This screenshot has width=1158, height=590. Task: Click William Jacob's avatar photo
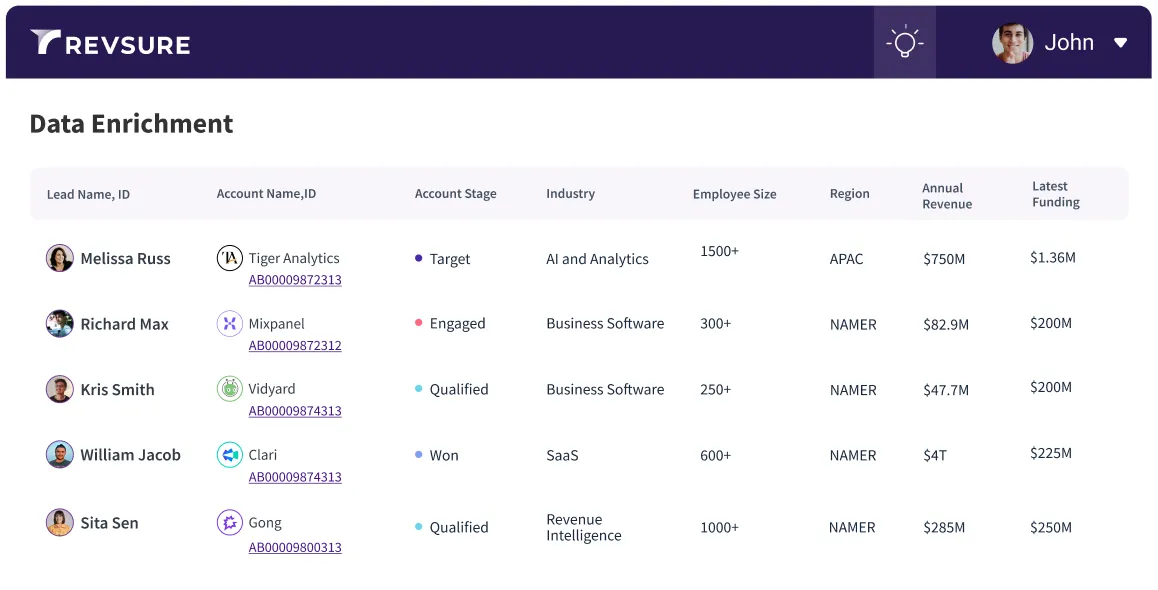[x=60, y=455]
